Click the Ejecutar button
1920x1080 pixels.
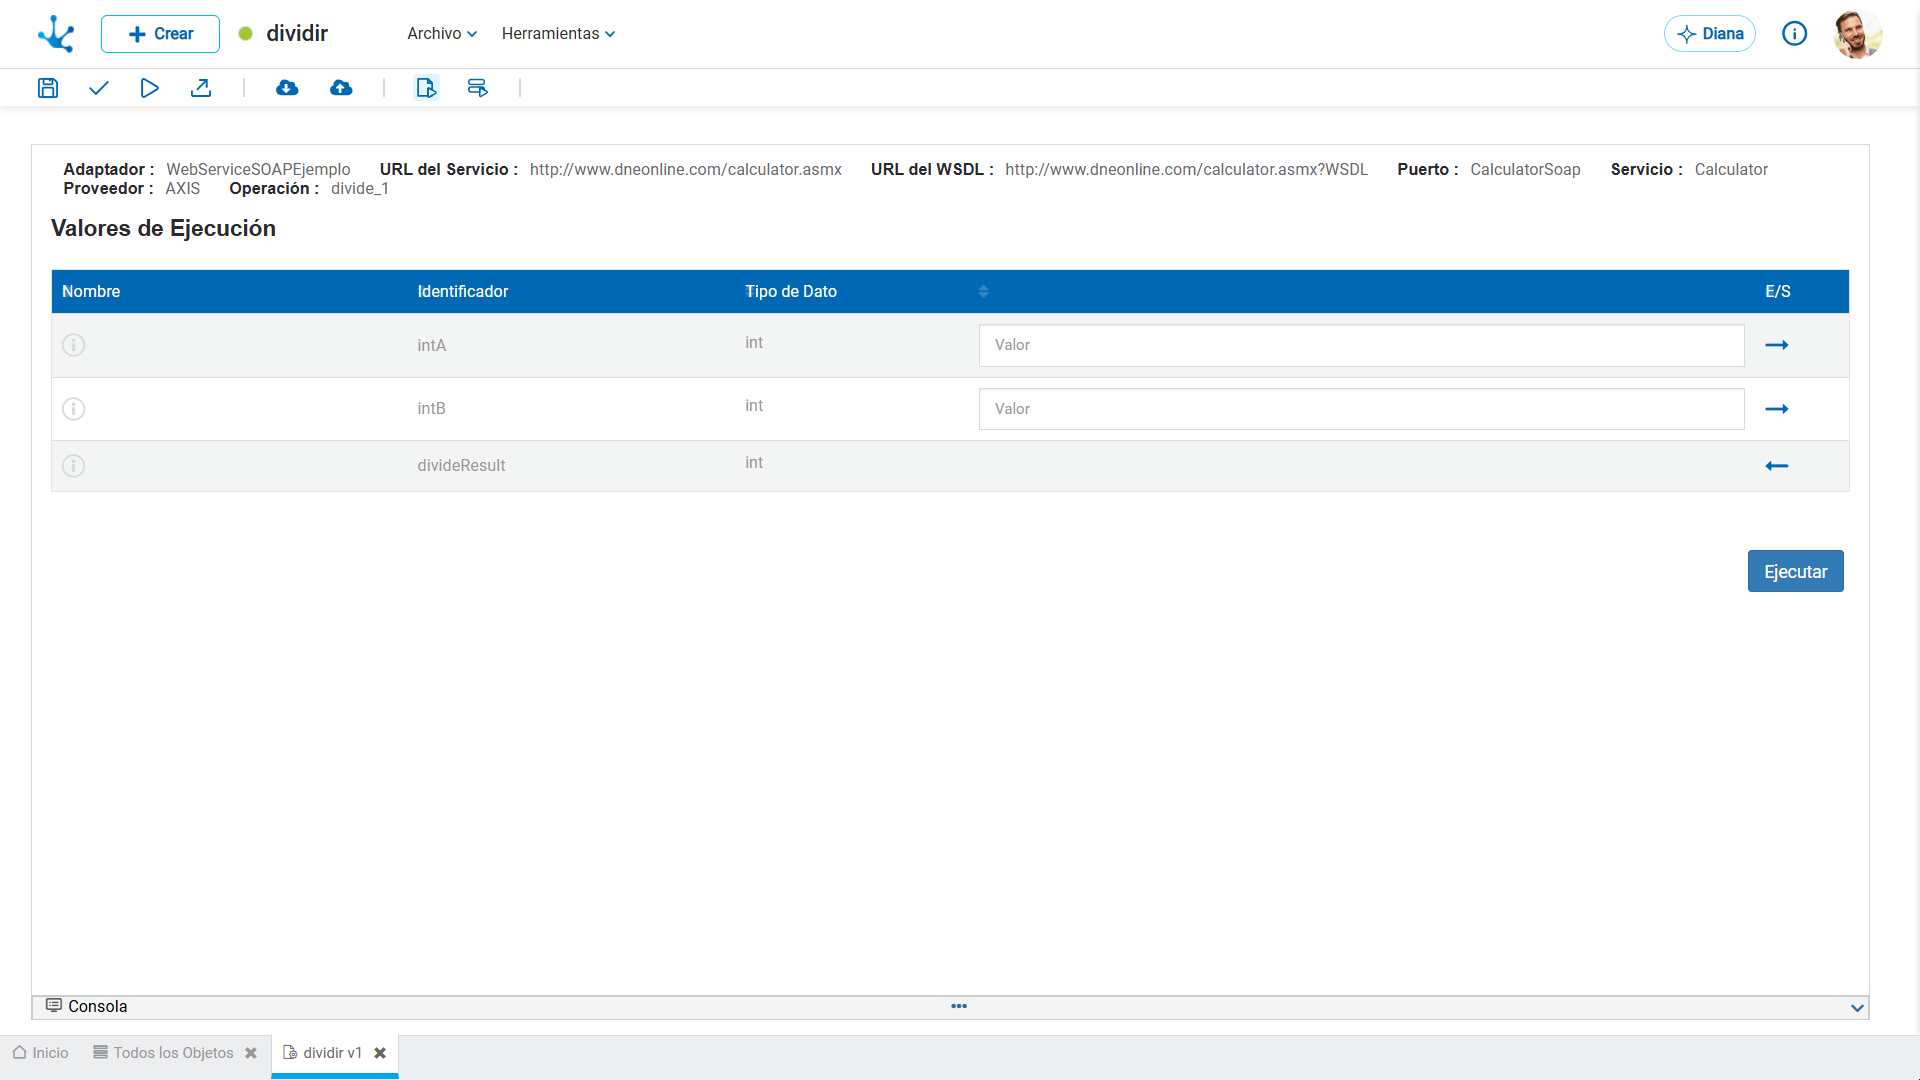pyautogui.click(x=1795, y=572)
